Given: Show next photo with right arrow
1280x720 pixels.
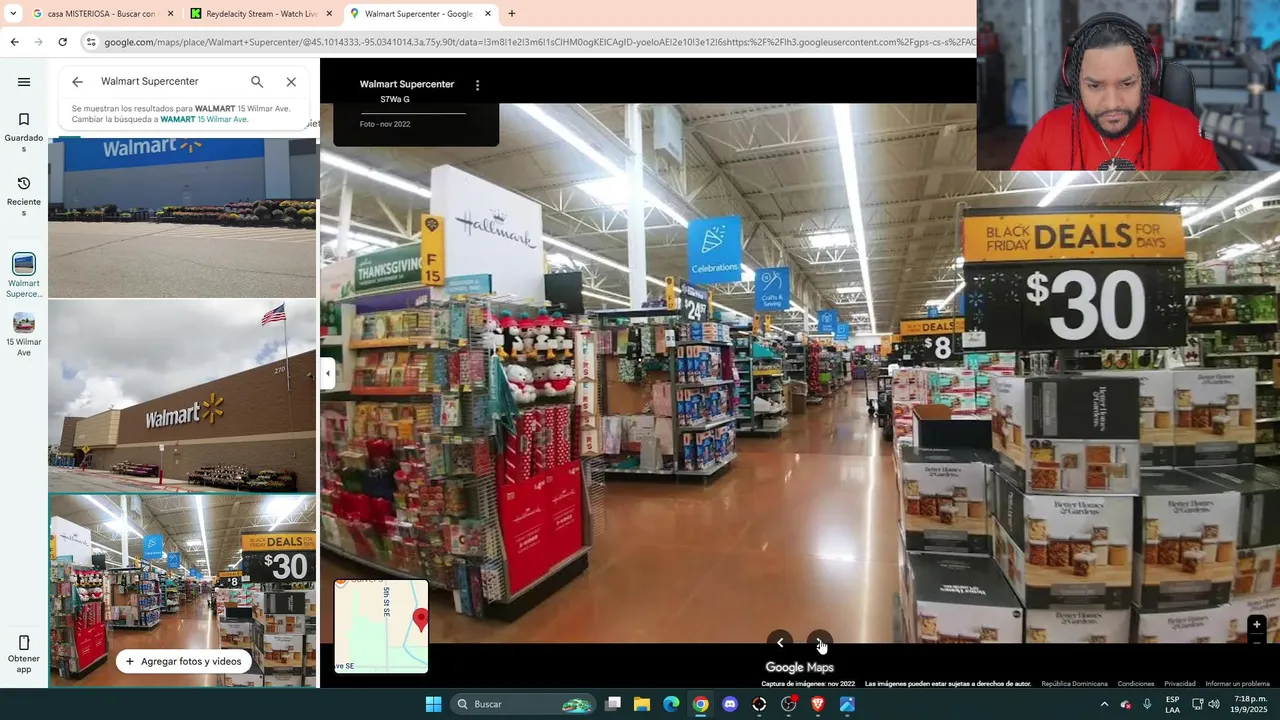Looking at the screenshot, I should pyautogui.click(x=819, y=643).
